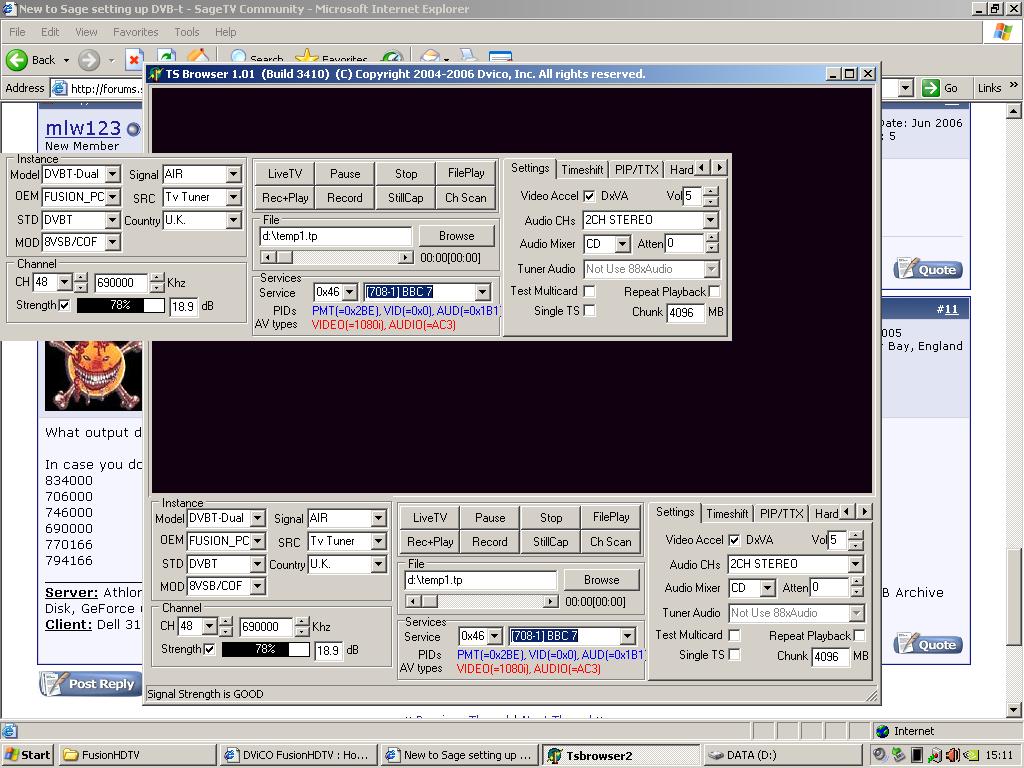Open the Favorites menu in Internet Explorer
The height and width of the screenshot is (768, 1024).
tap(135, 32)
